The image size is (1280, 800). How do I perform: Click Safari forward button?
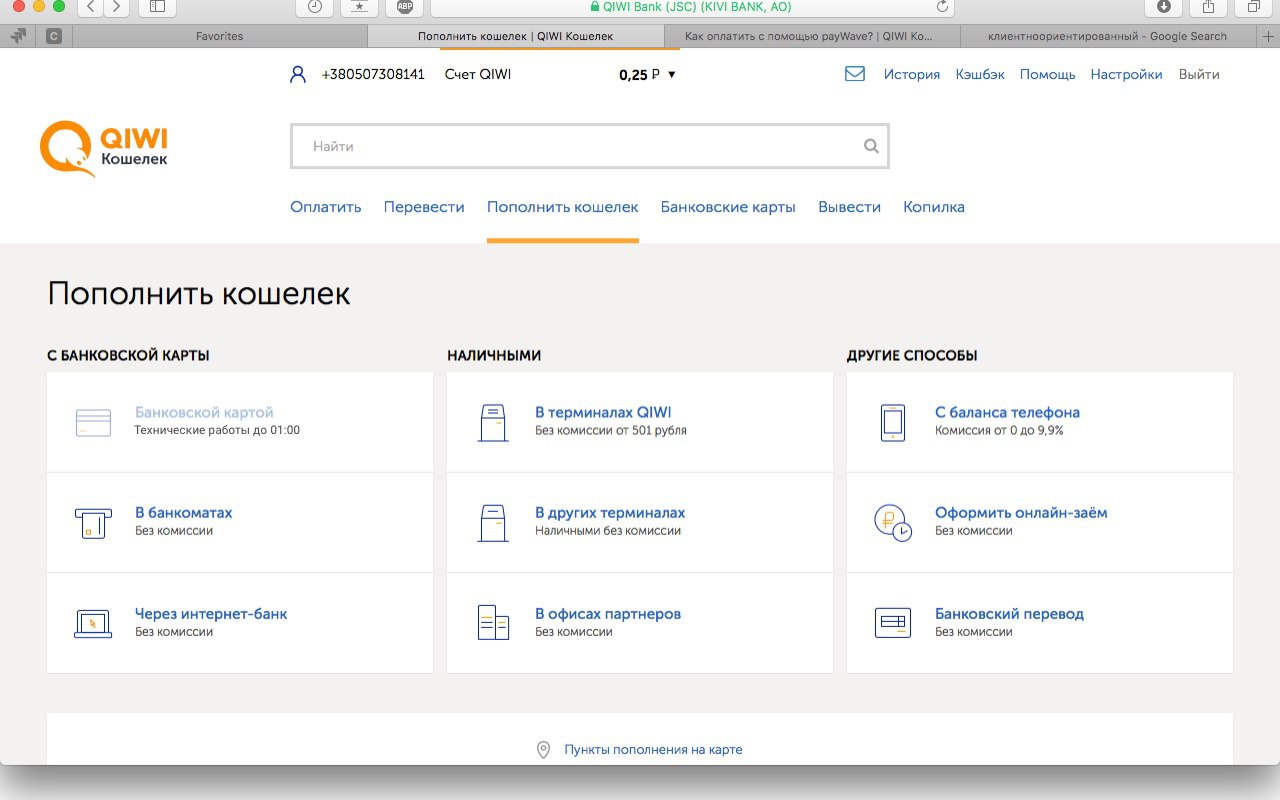[116, 7]
